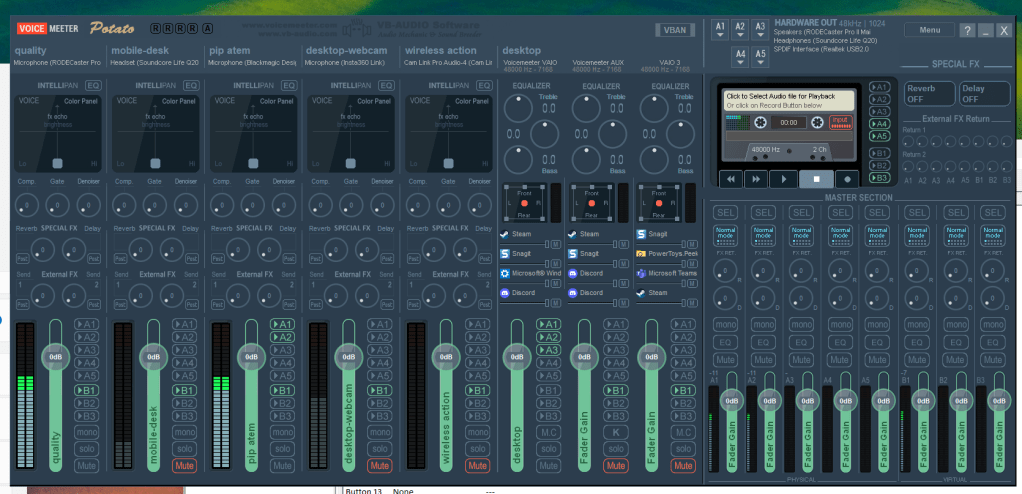Change Normal mode on the A1 master bus
This screenshot has width=1022, height=494.
tap(725, 235)
